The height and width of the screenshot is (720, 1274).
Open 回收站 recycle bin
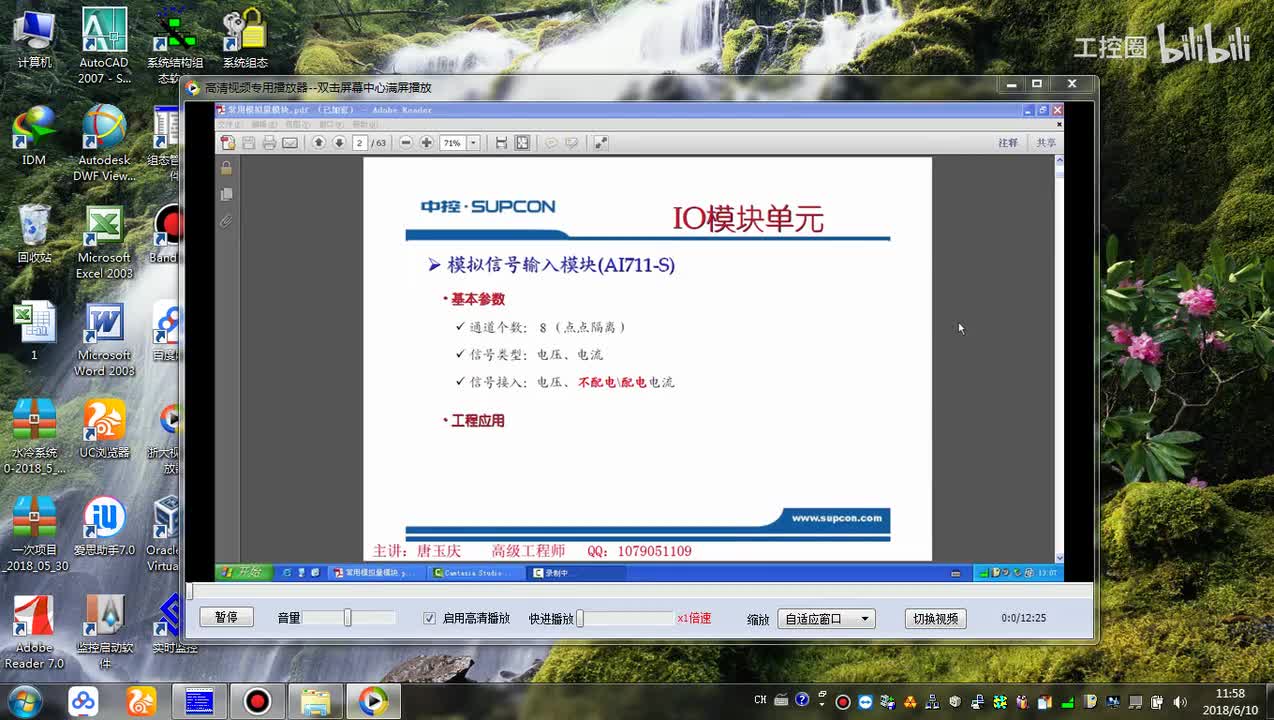pyautogui.click(x=34, y=233)
